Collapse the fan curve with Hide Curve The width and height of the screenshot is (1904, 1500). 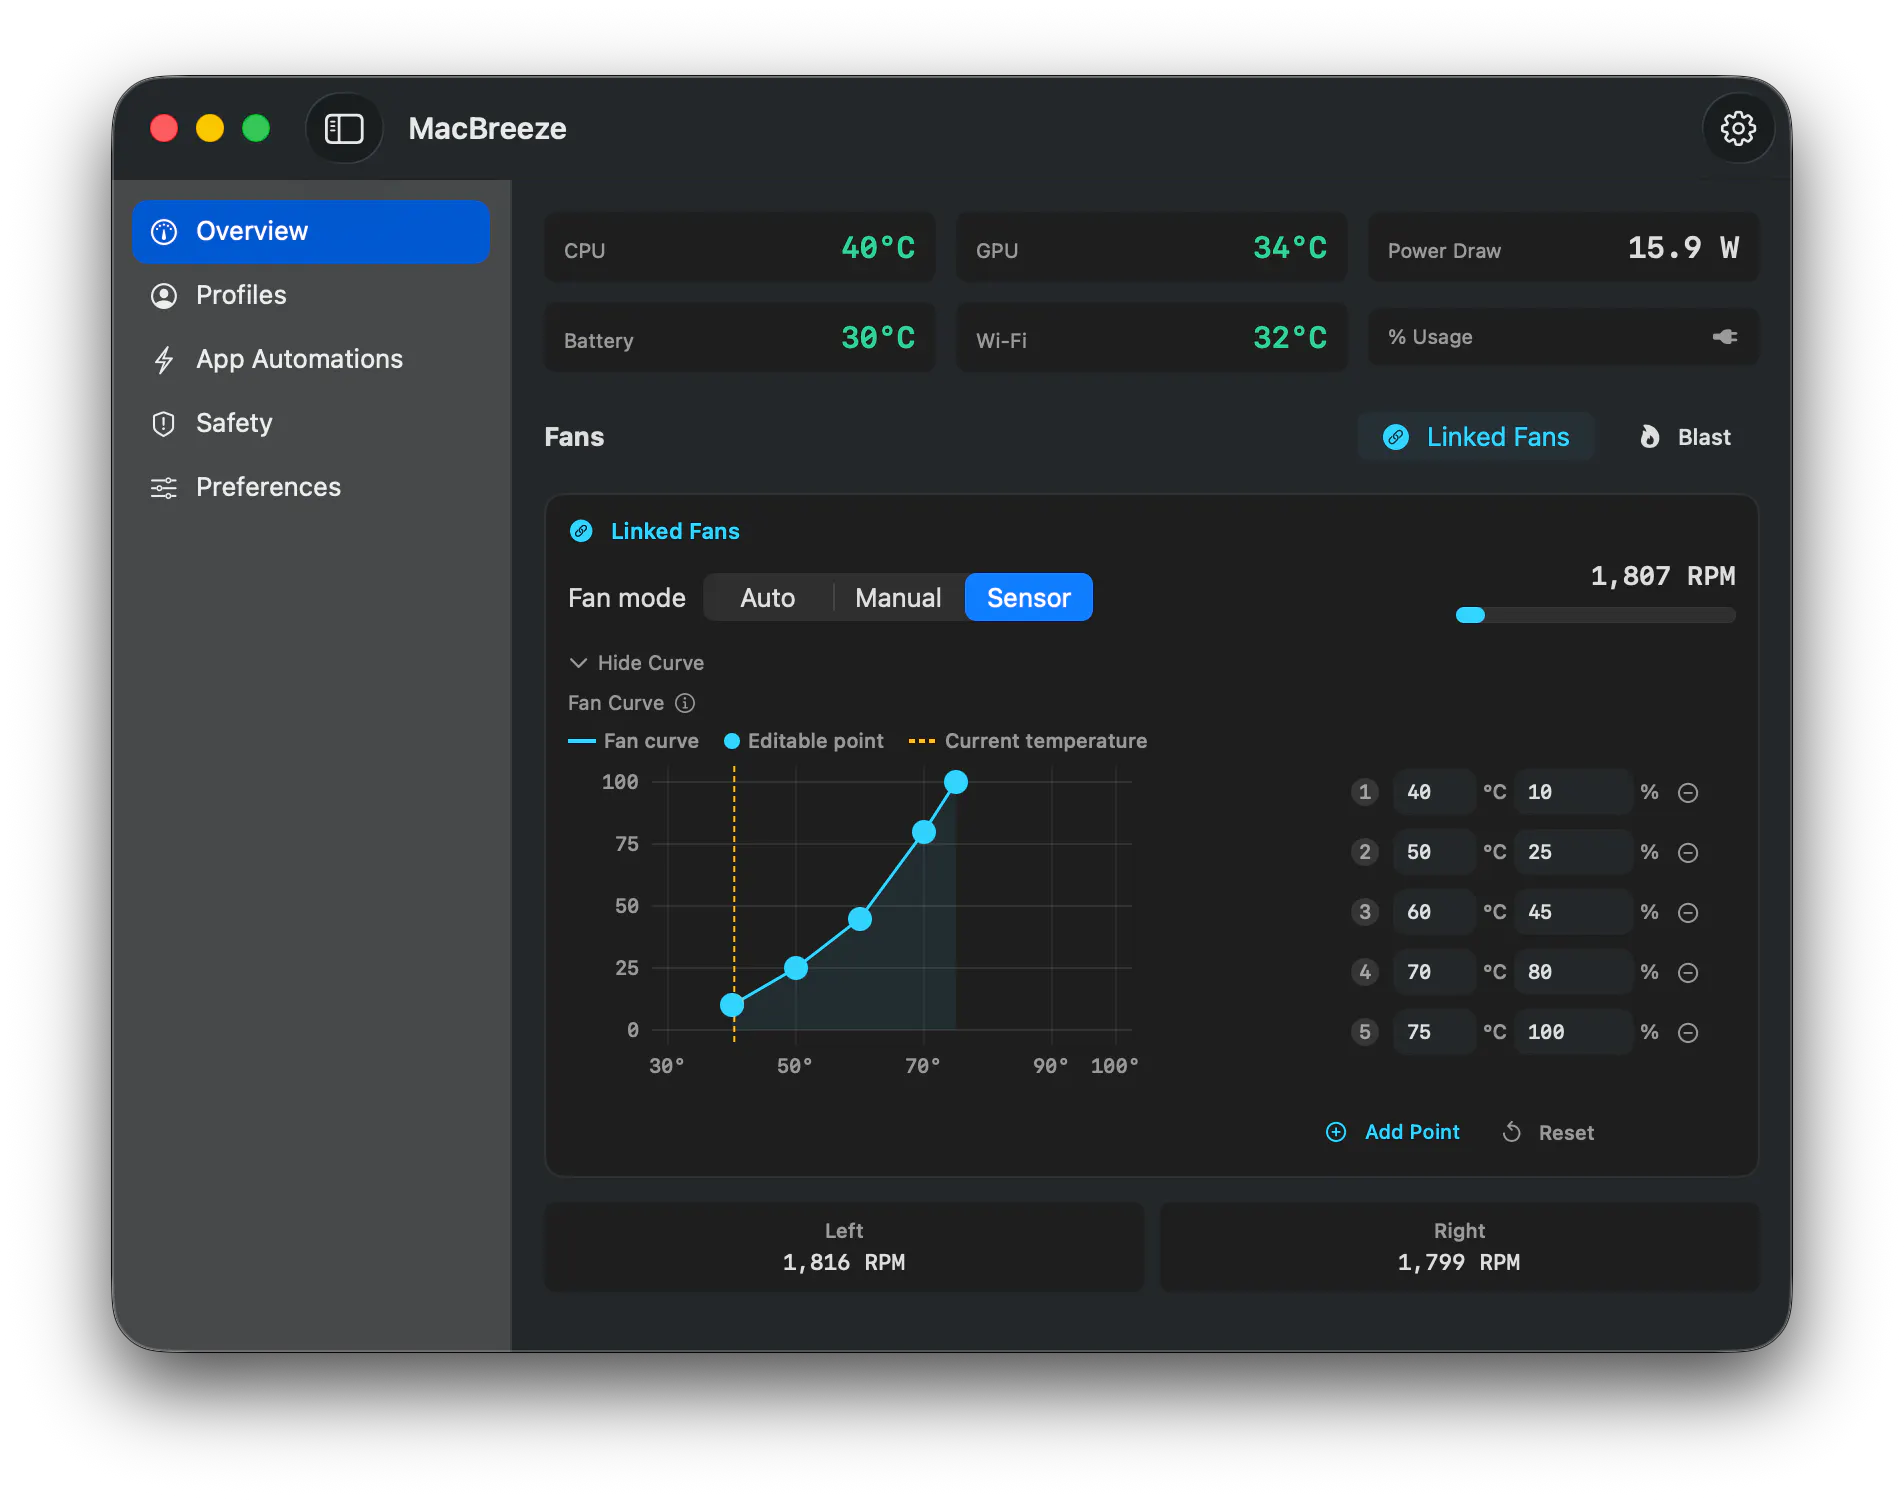coord(637,663)
